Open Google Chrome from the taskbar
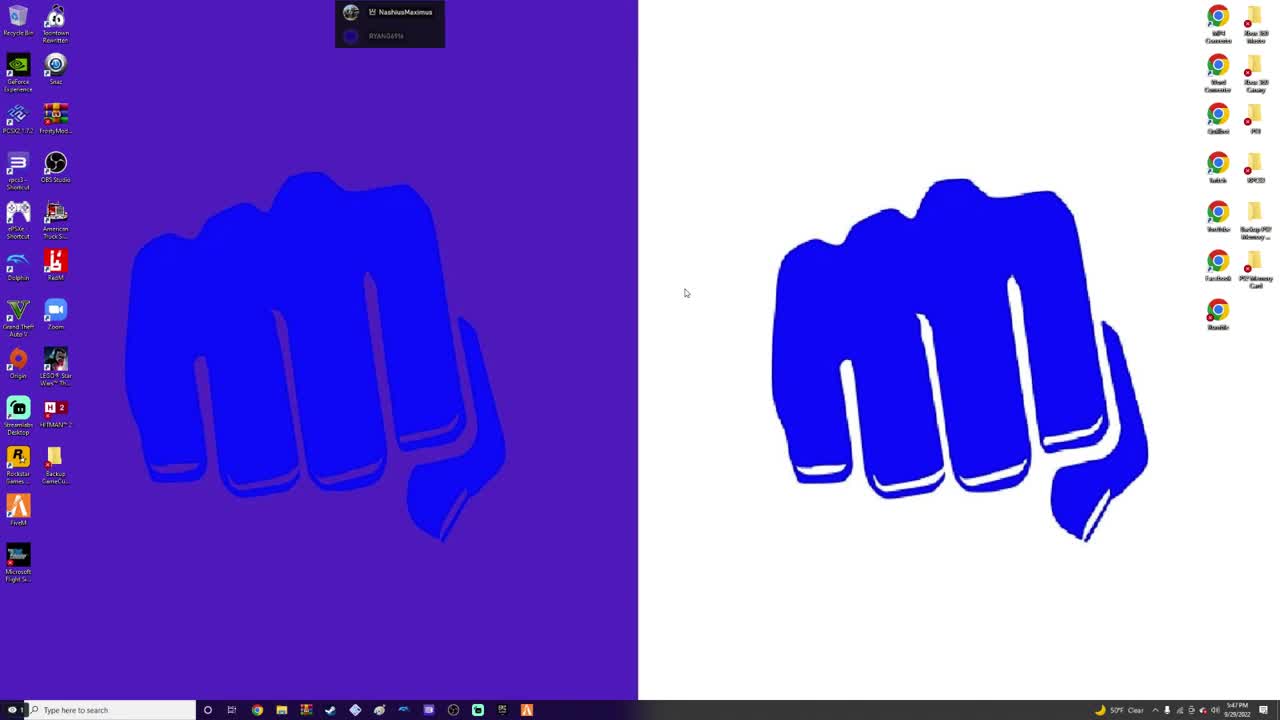This screenshot has height=720, width=1280. click(x=257, y=710)
